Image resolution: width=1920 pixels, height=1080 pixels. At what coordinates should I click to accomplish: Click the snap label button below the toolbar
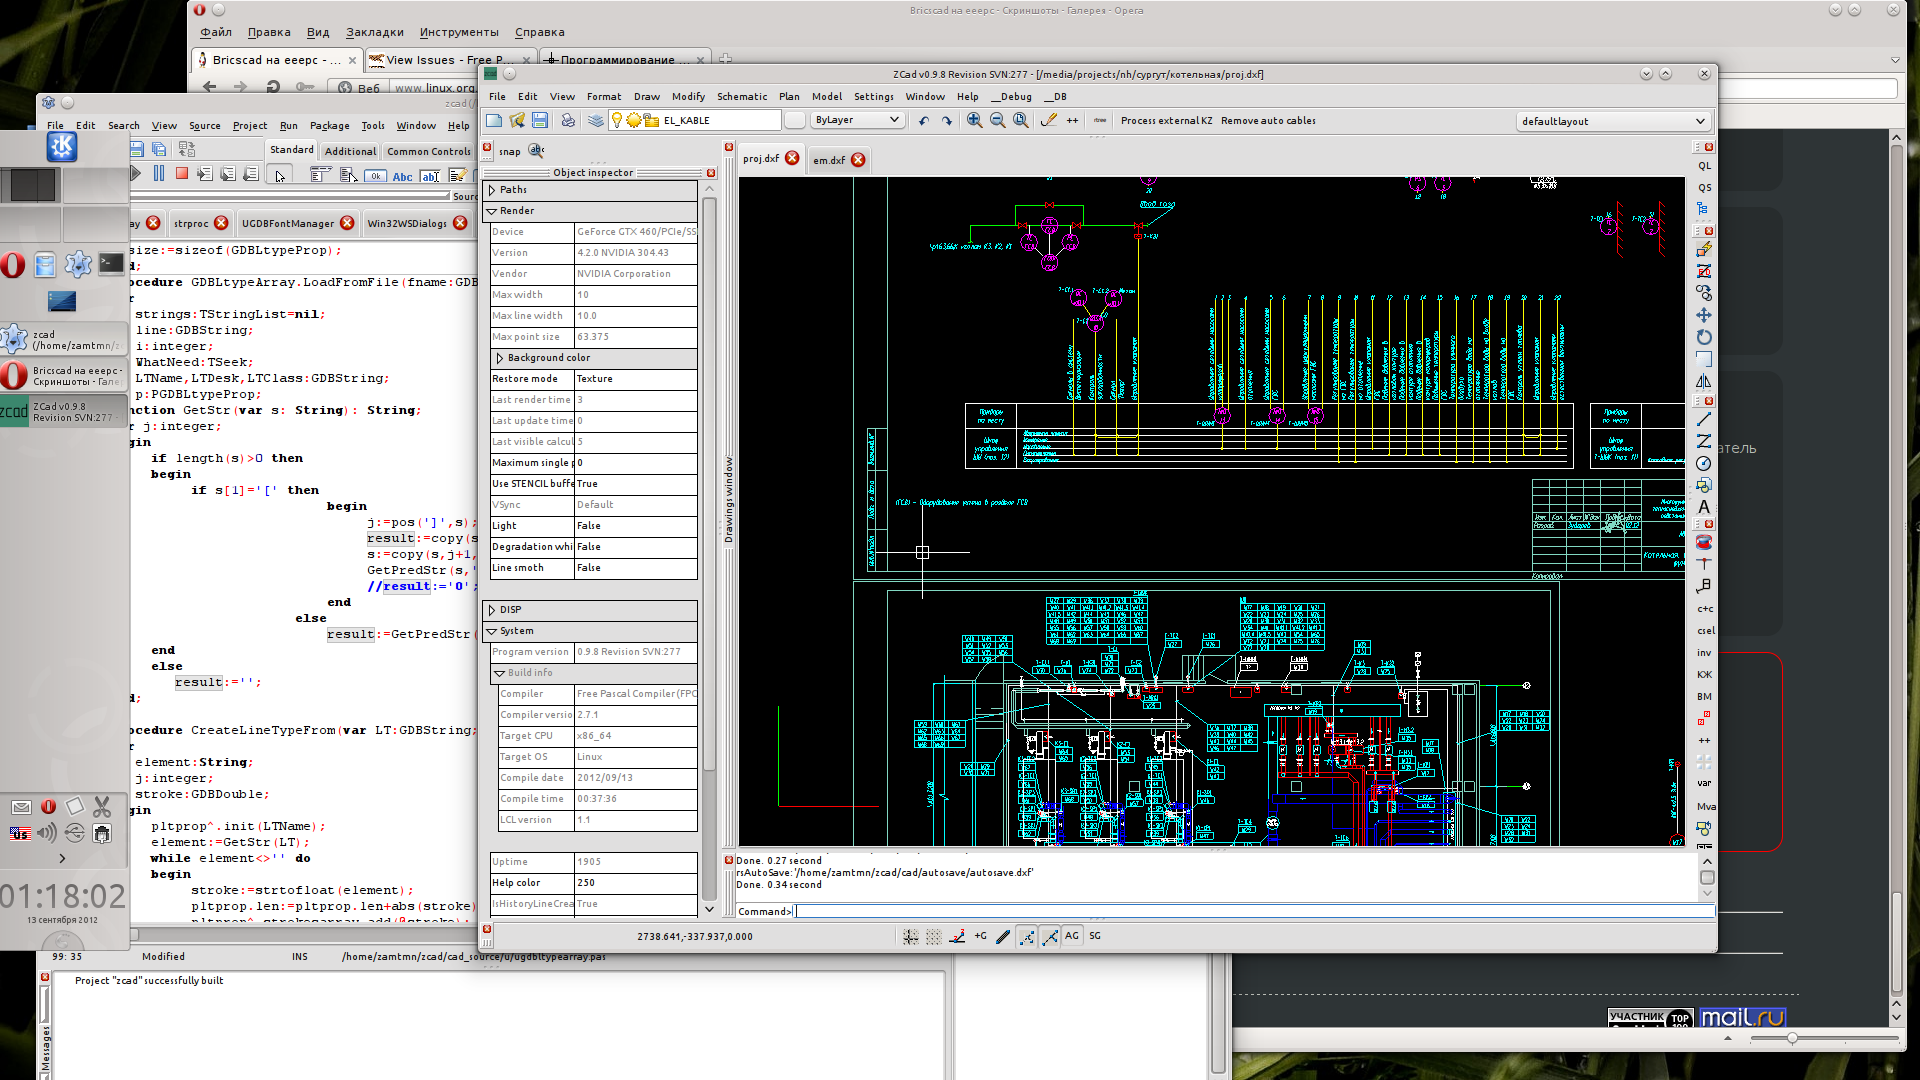point(510,152)
